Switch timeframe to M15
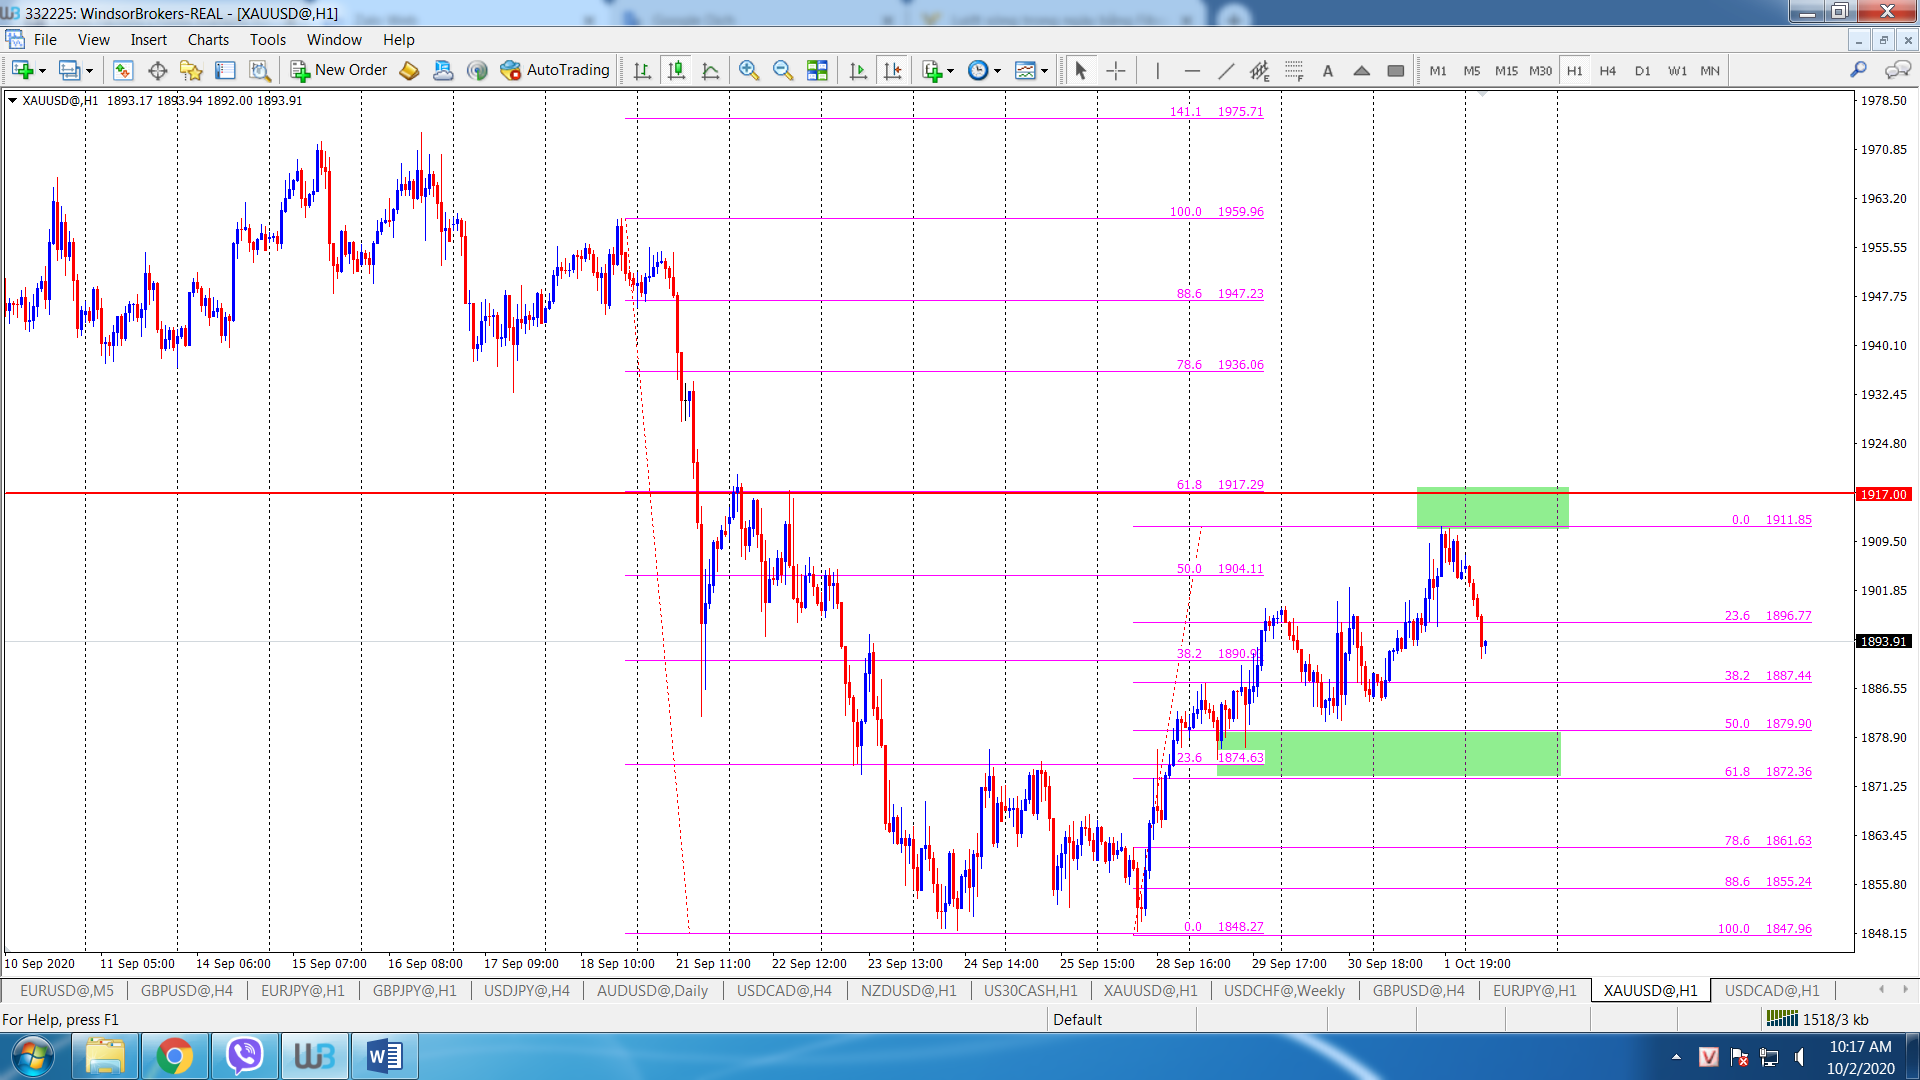The height and width of the screenshot is (1080, 1920). (1506, 70)
